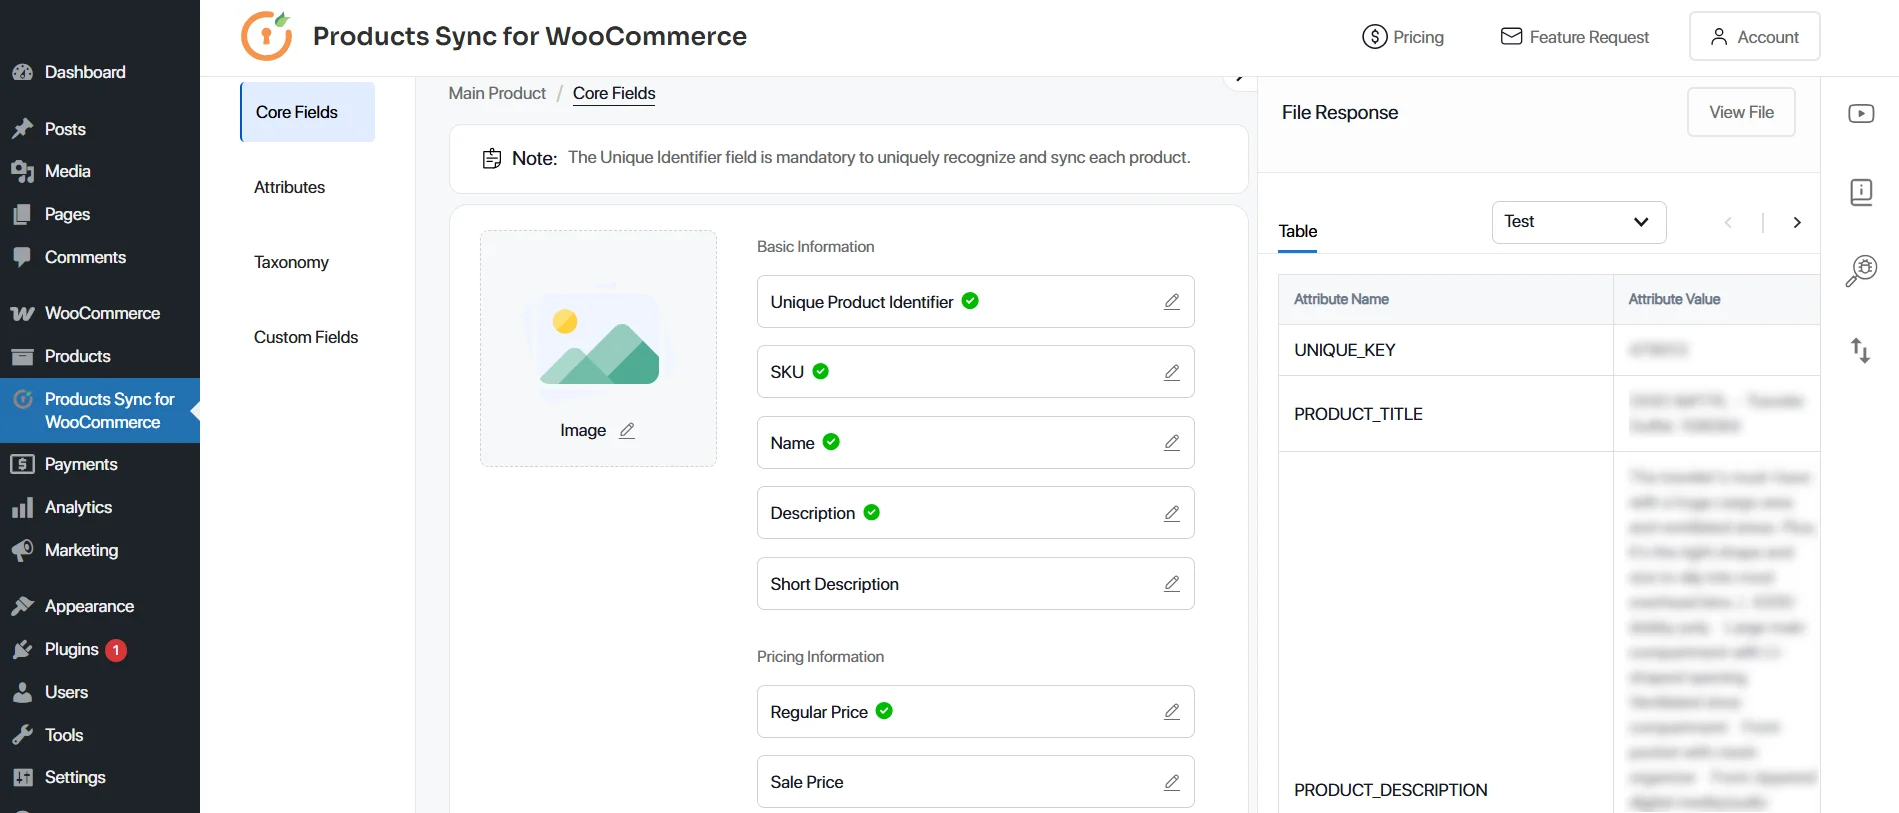
Task: Open the Feature Request link
Action: point(1575,37)
